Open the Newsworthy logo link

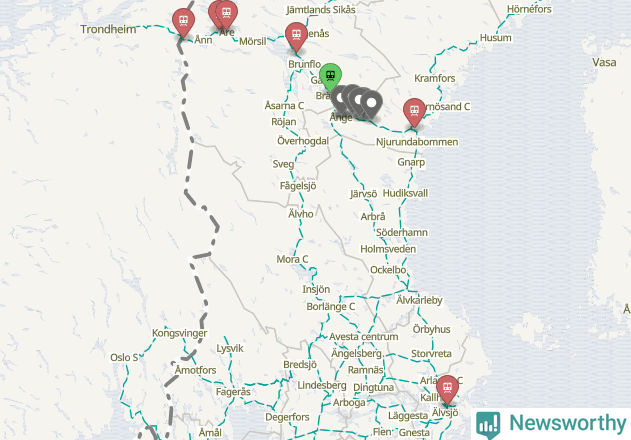[x=551, y=424]
